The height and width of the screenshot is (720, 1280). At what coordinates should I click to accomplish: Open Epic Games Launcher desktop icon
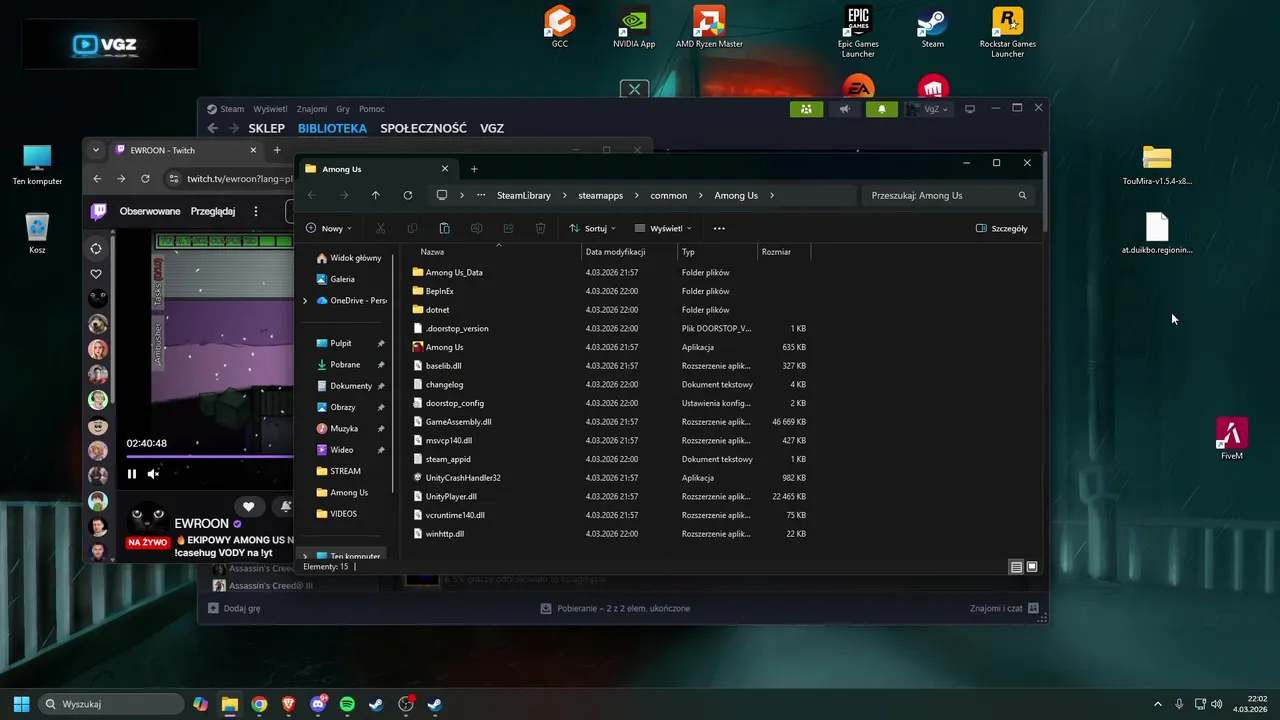tap(858, 32)
